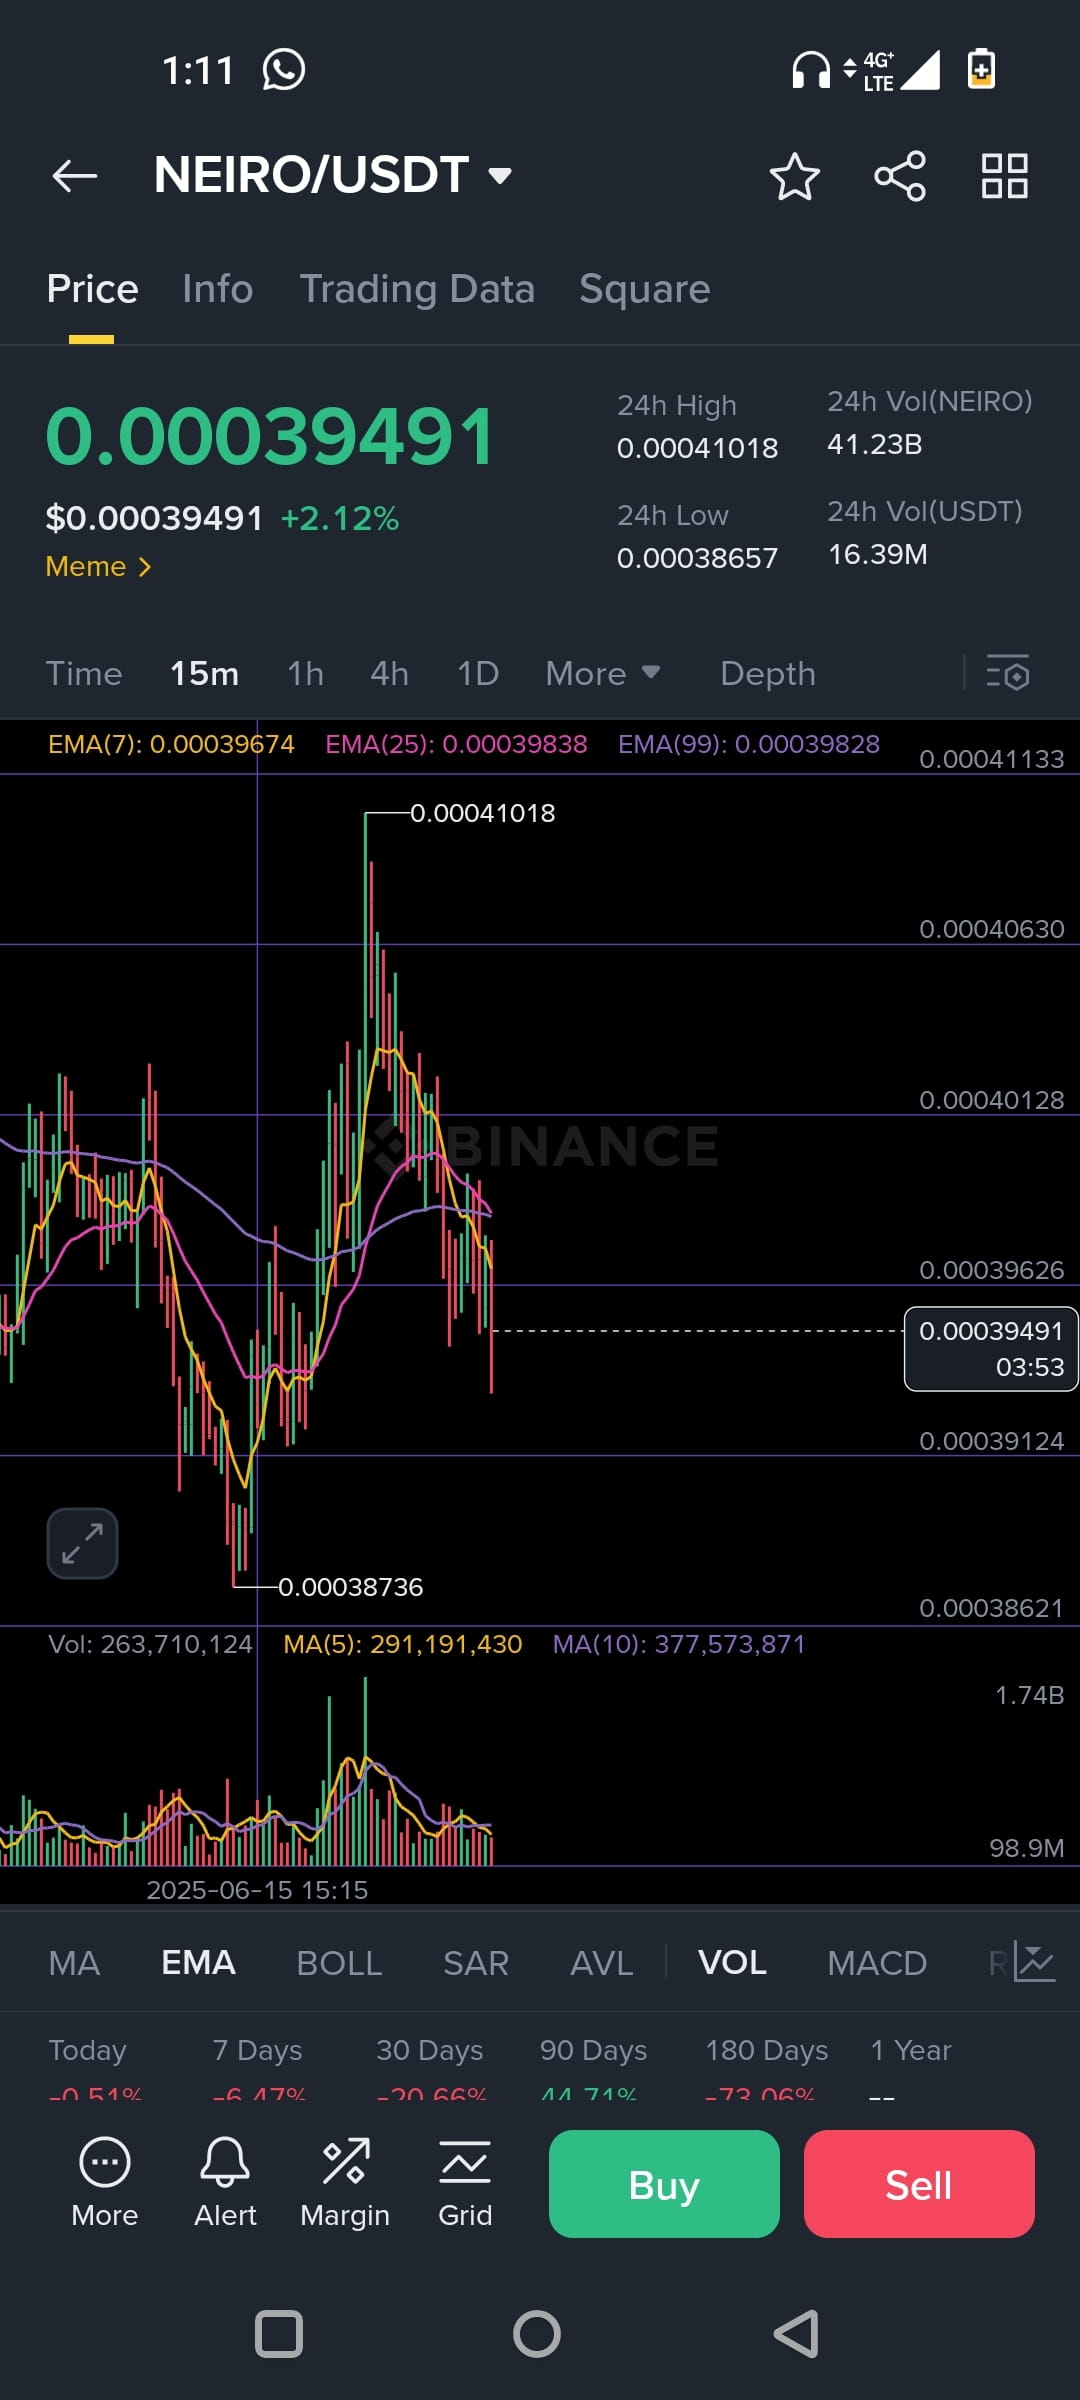Add NEIRO/USDT to favorites with star icon

tap(795, 176)
